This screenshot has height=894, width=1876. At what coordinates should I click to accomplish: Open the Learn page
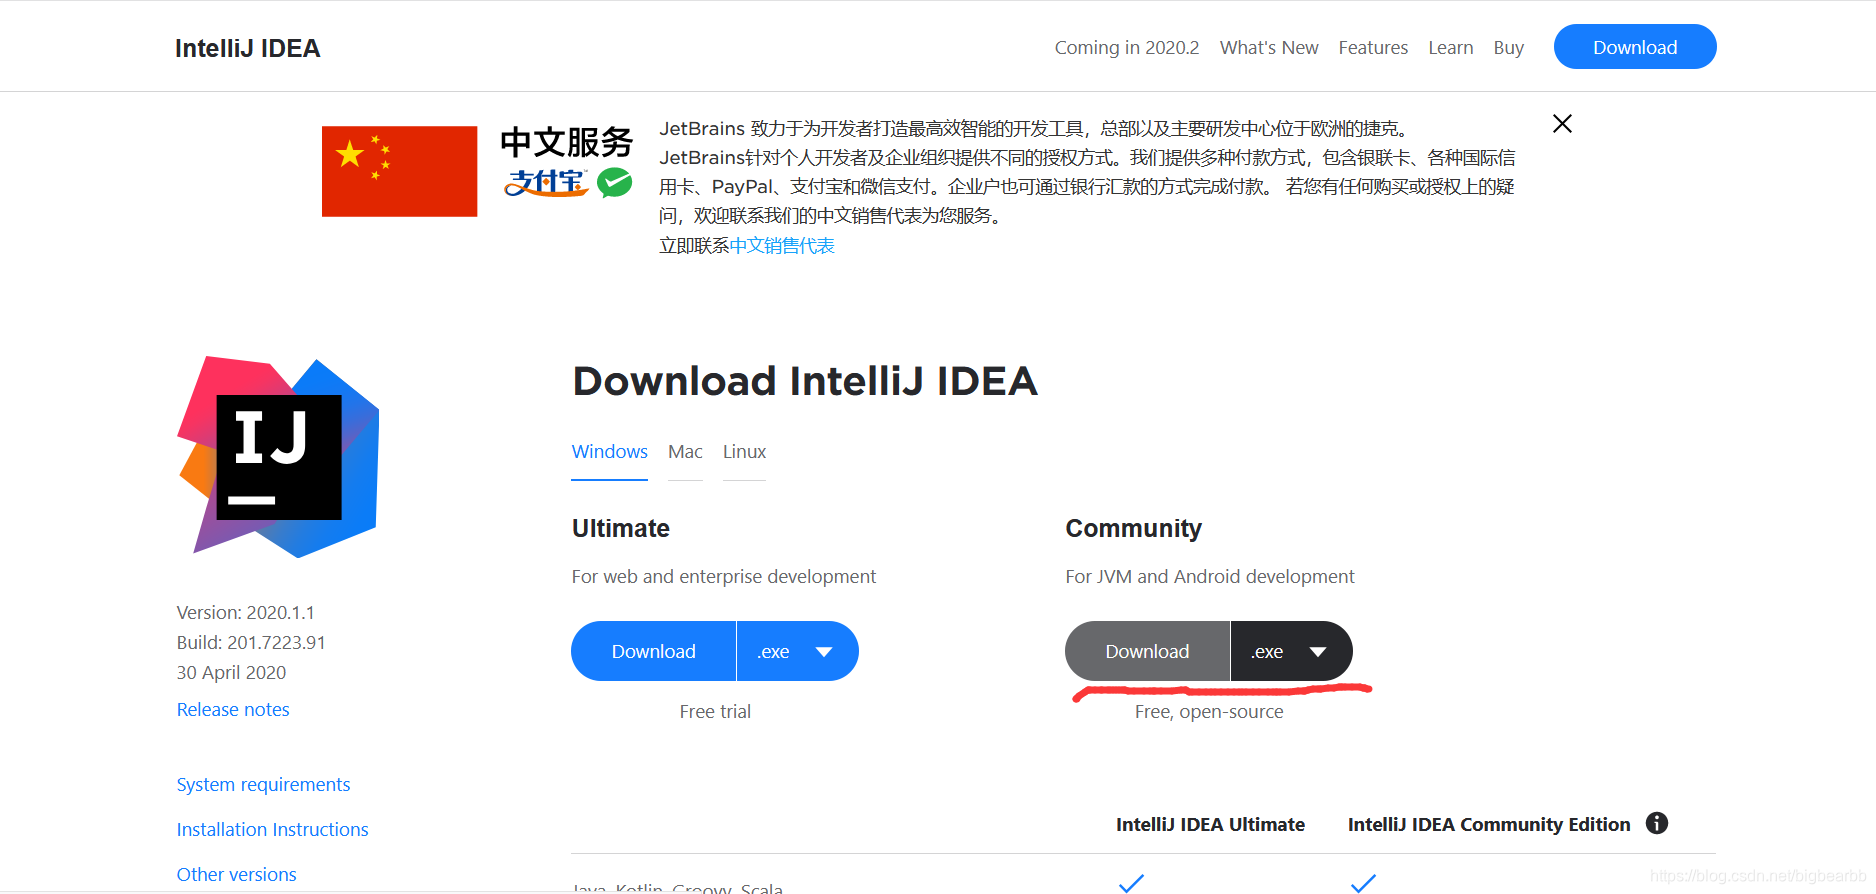click(1450, 48)
